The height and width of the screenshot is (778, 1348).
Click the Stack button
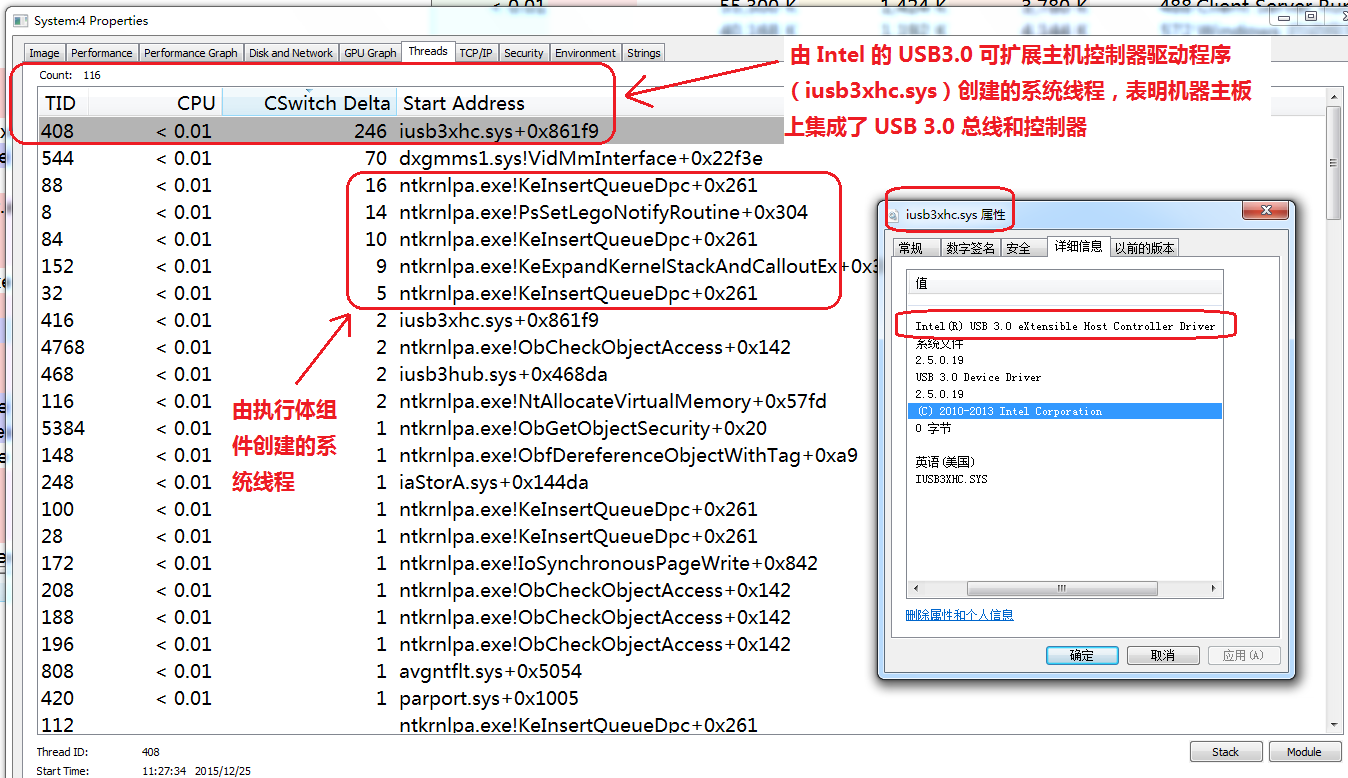pyautogui.click(x=1225, y=752)
